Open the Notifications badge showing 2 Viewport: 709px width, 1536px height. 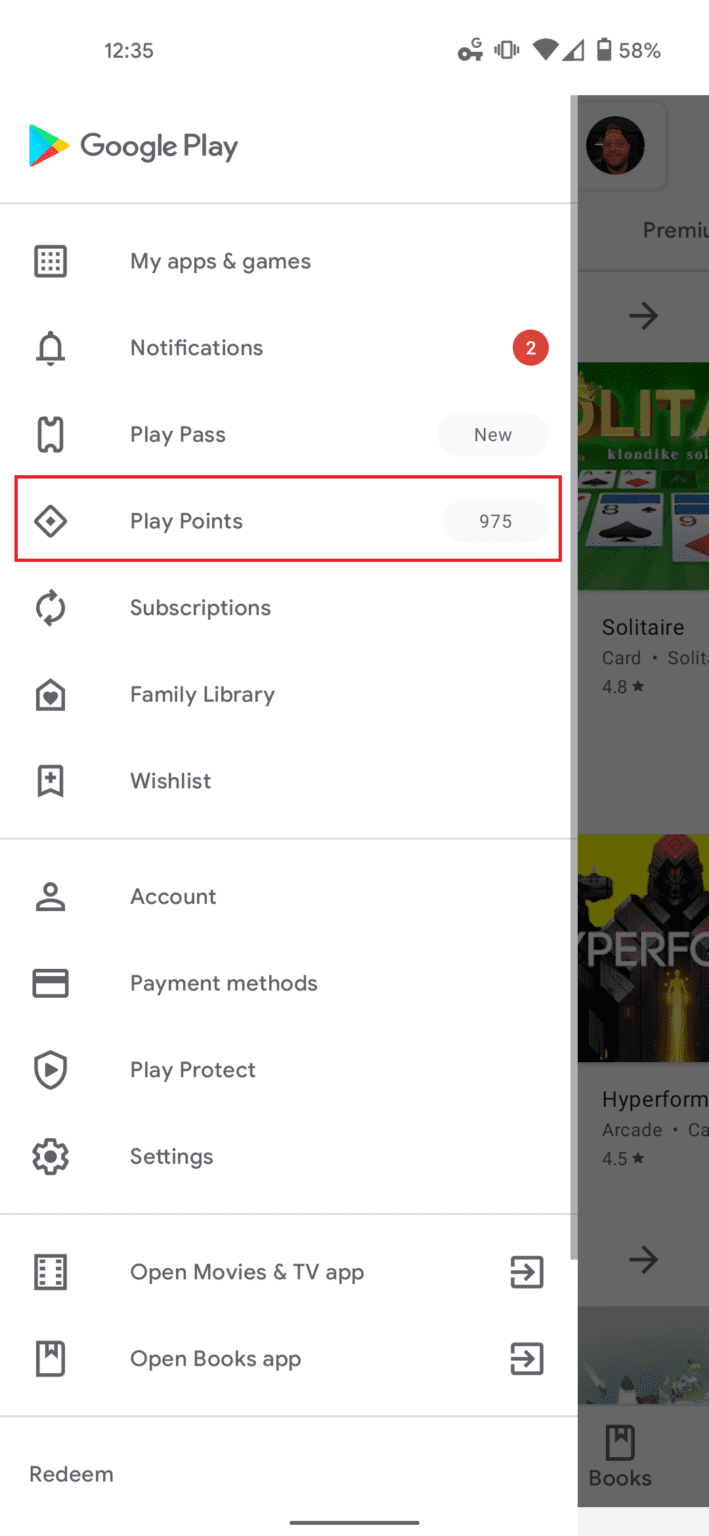[x=531, y=348]
